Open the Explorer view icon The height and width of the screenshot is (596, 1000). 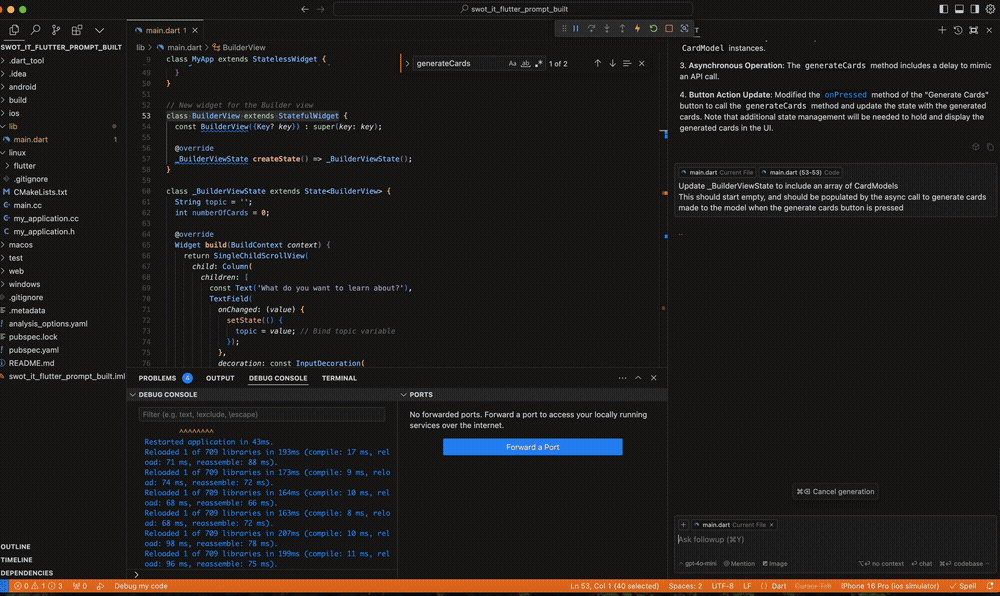pyautogui.click(x=14, y=30)
